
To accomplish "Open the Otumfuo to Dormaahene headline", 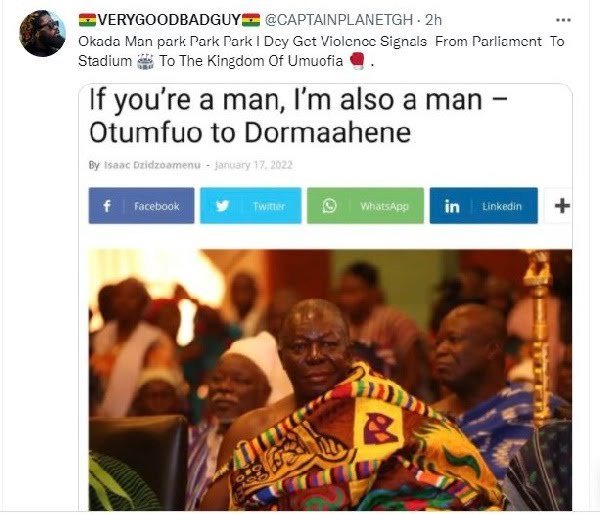I will point(298,116).
